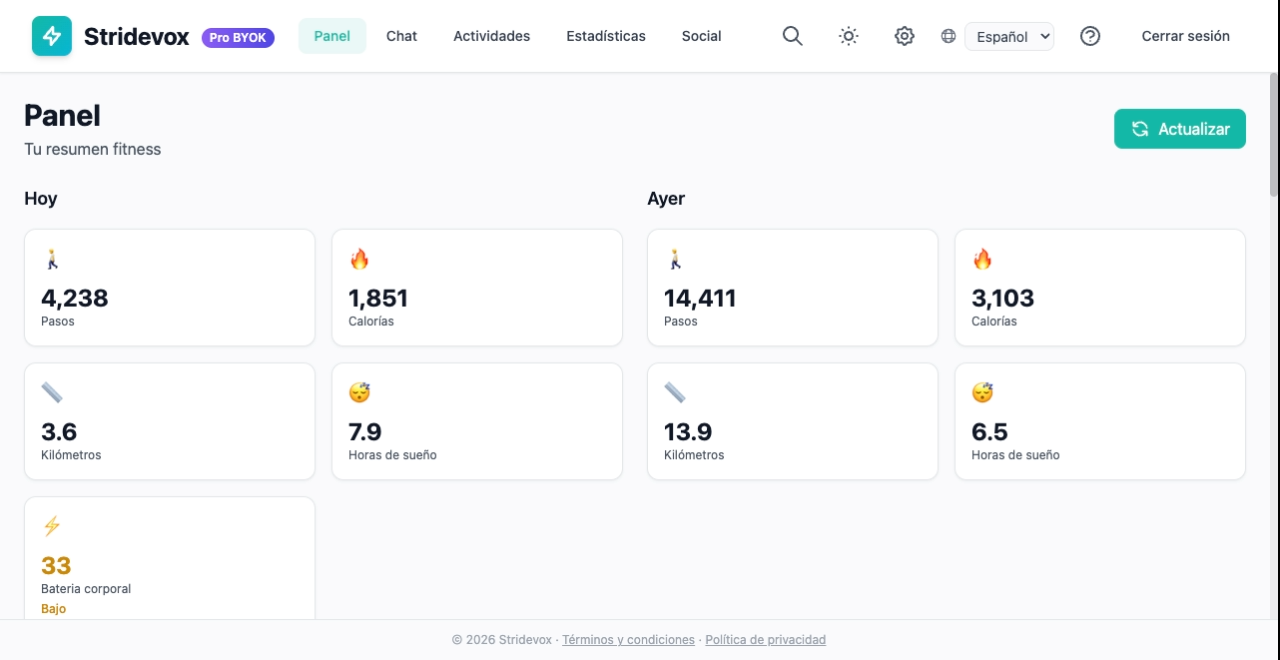This screenshot has width=1280, height=660.
Task: Click the Stridevox lightning logo icon
Action: coord(52,36)
